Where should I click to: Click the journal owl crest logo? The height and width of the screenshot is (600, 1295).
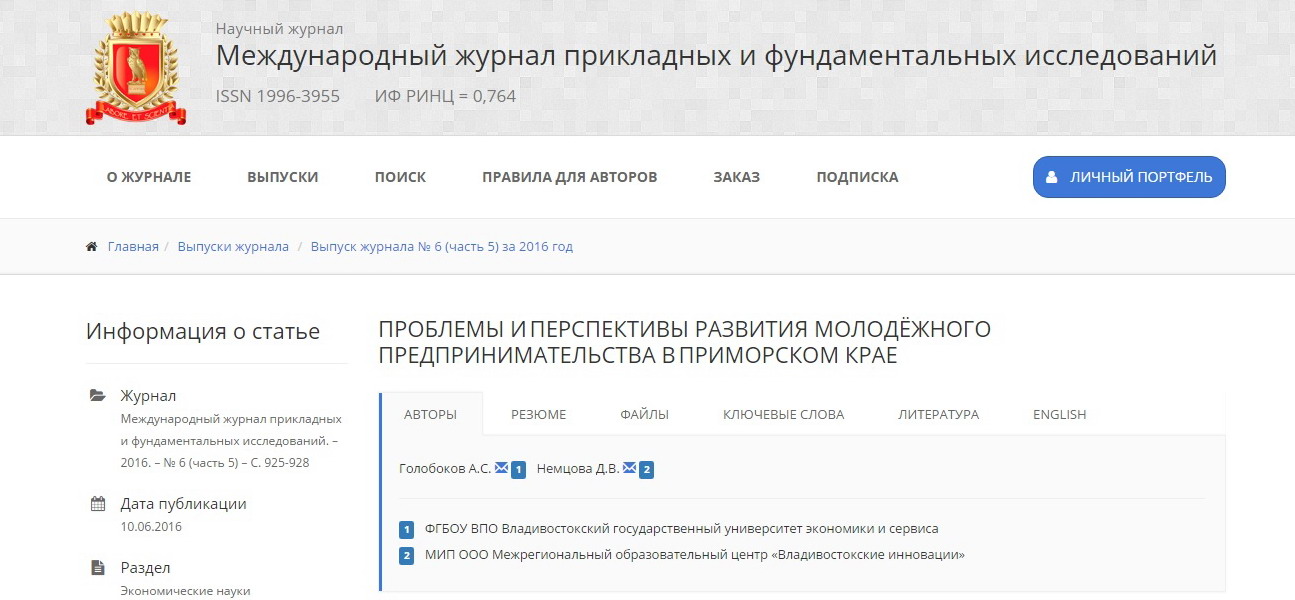[135, 68]
